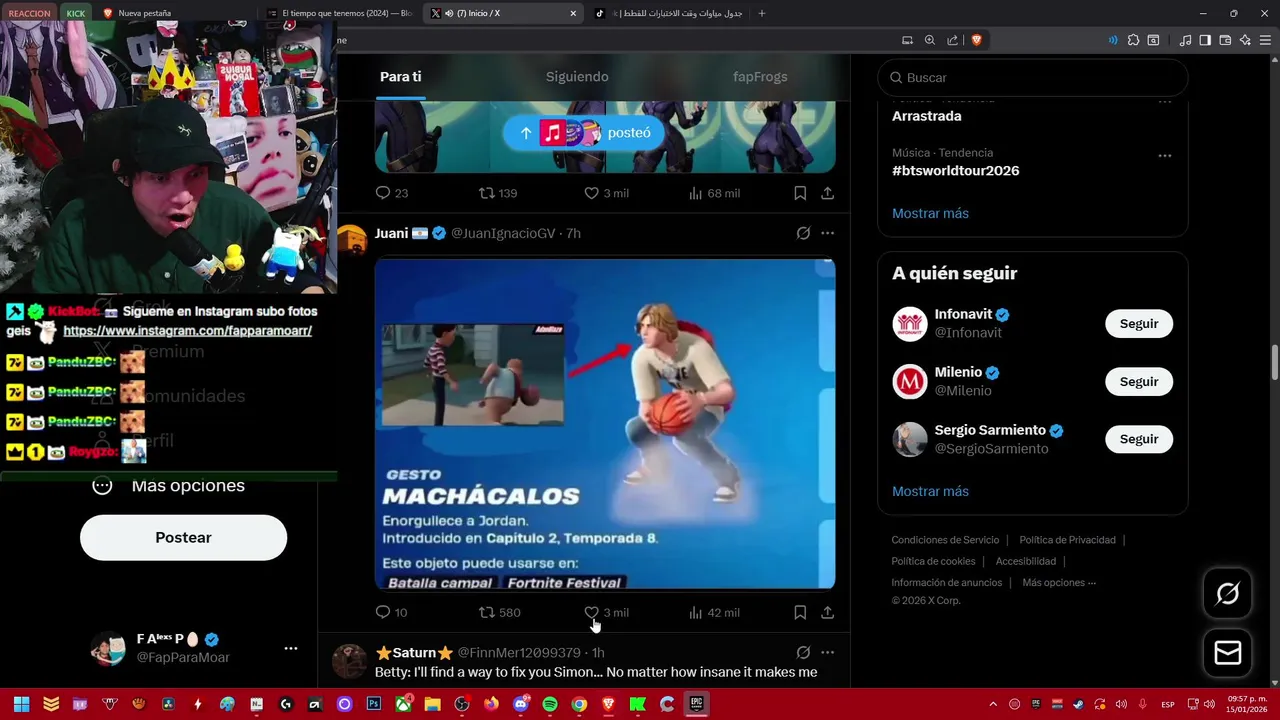Switch to the Para ti tab

point(401,77)
